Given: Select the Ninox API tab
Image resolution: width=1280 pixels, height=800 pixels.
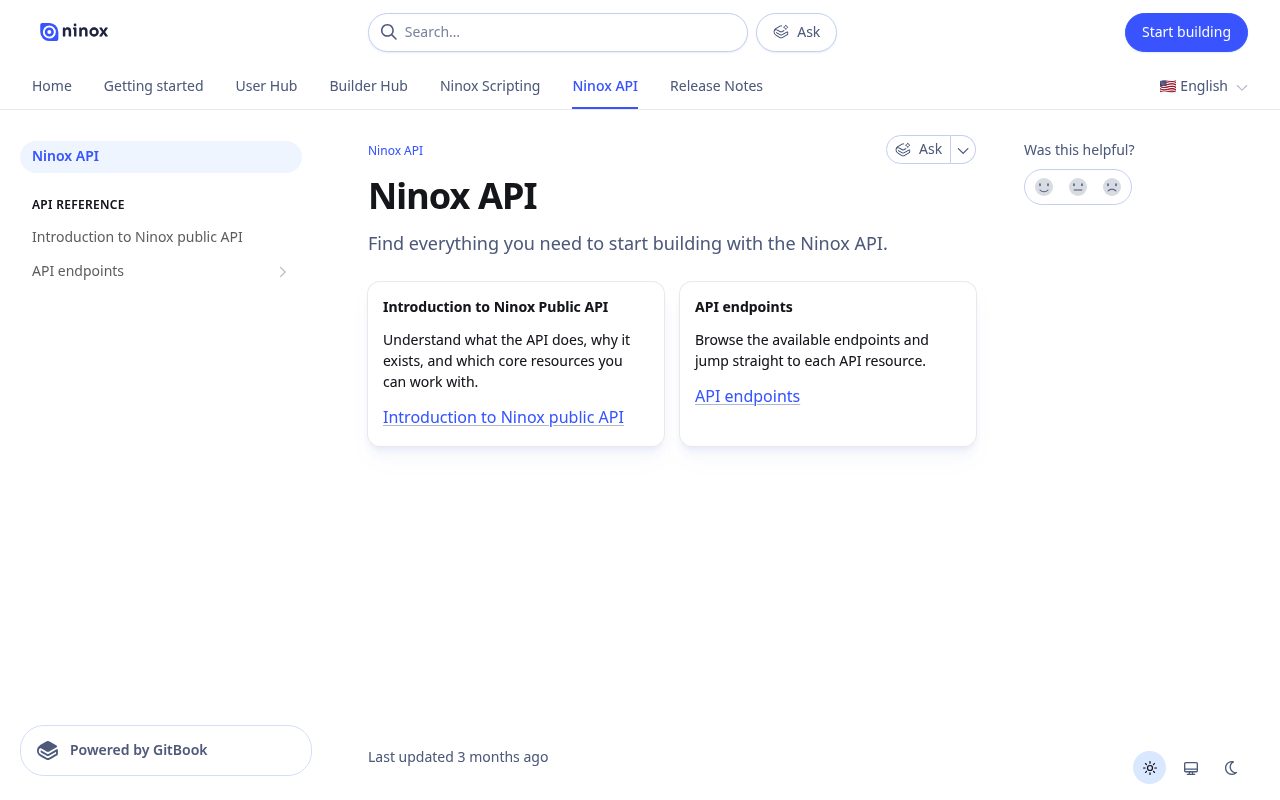Looking at the screenshot, I should click(x=605, y=86).
